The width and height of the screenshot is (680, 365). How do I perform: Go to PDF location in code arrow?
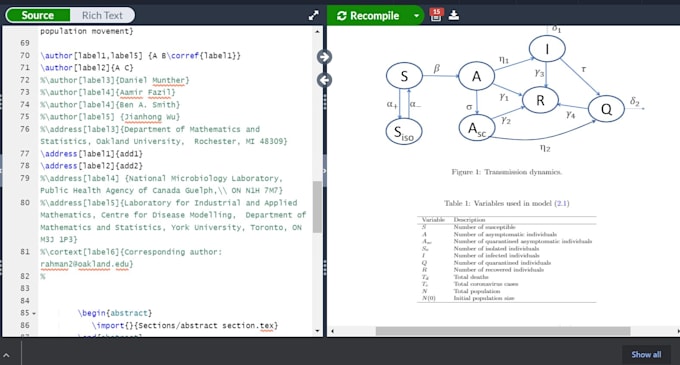pos(324,80)
